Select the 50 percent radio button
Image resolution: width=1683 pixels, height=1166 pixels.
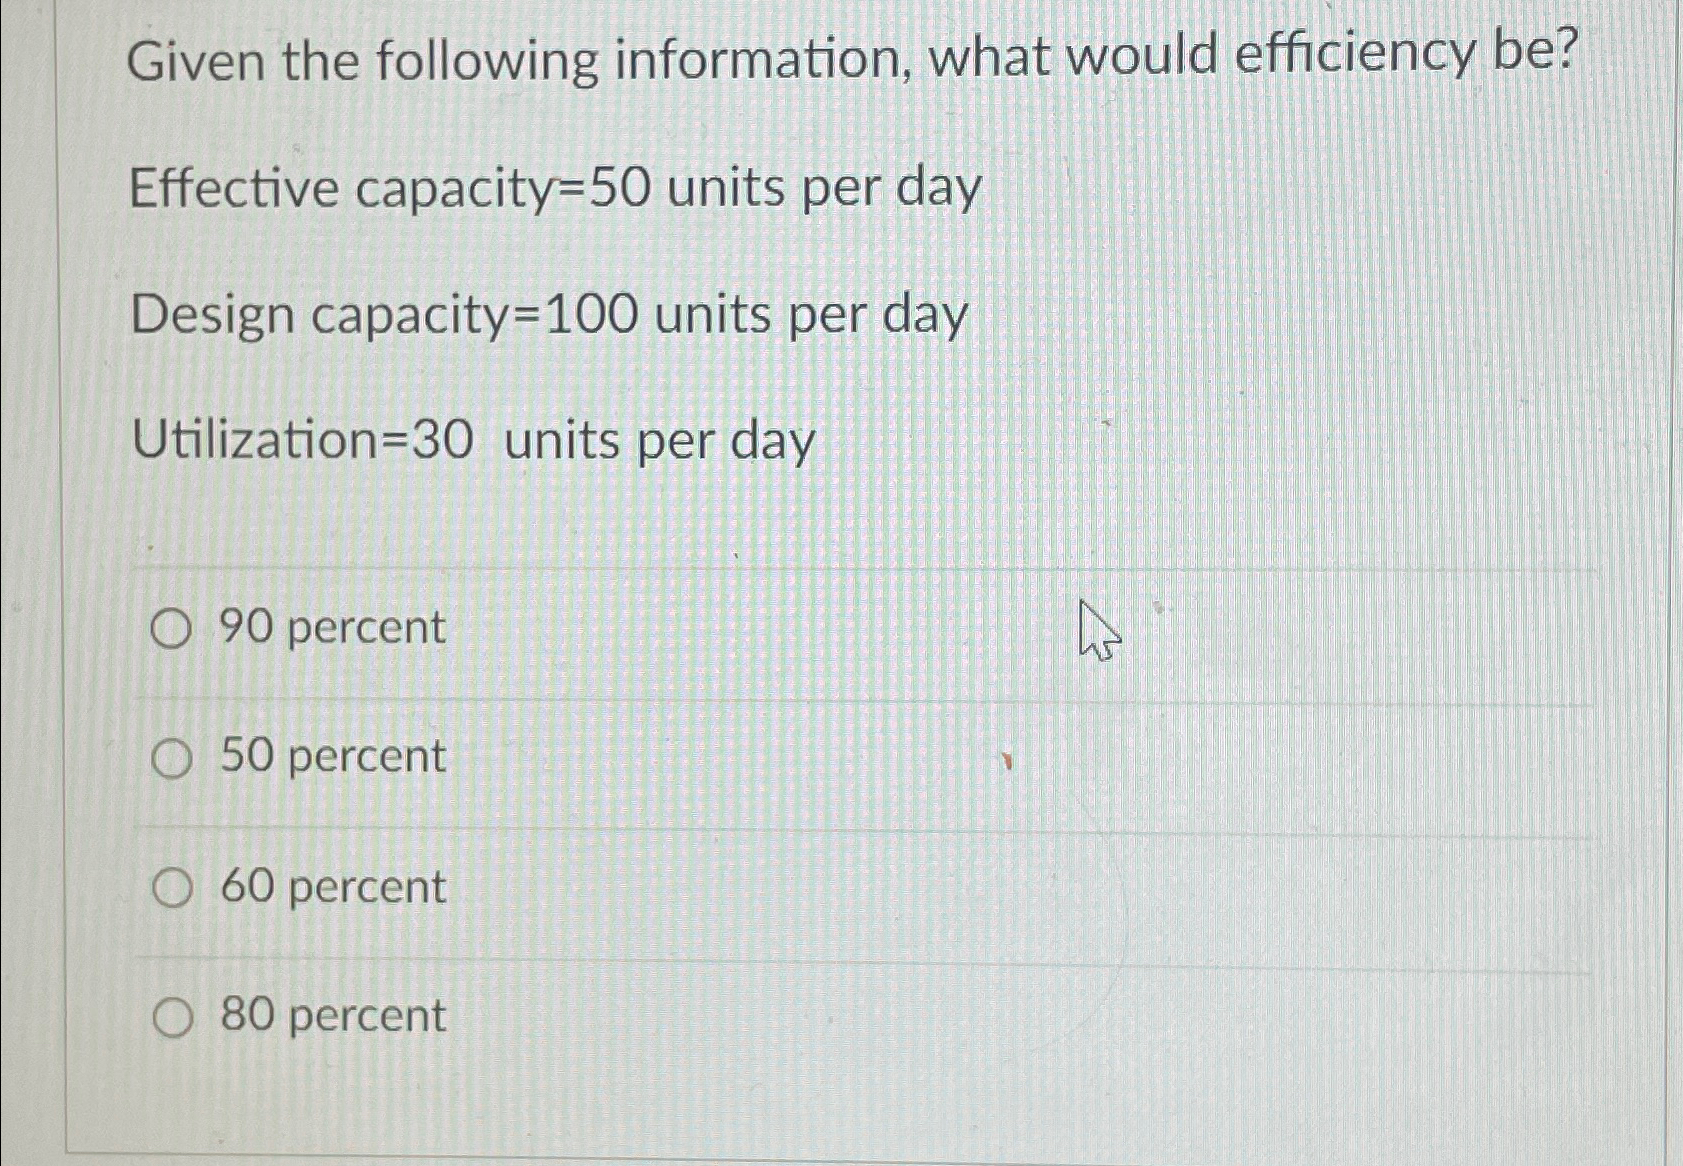171,758
